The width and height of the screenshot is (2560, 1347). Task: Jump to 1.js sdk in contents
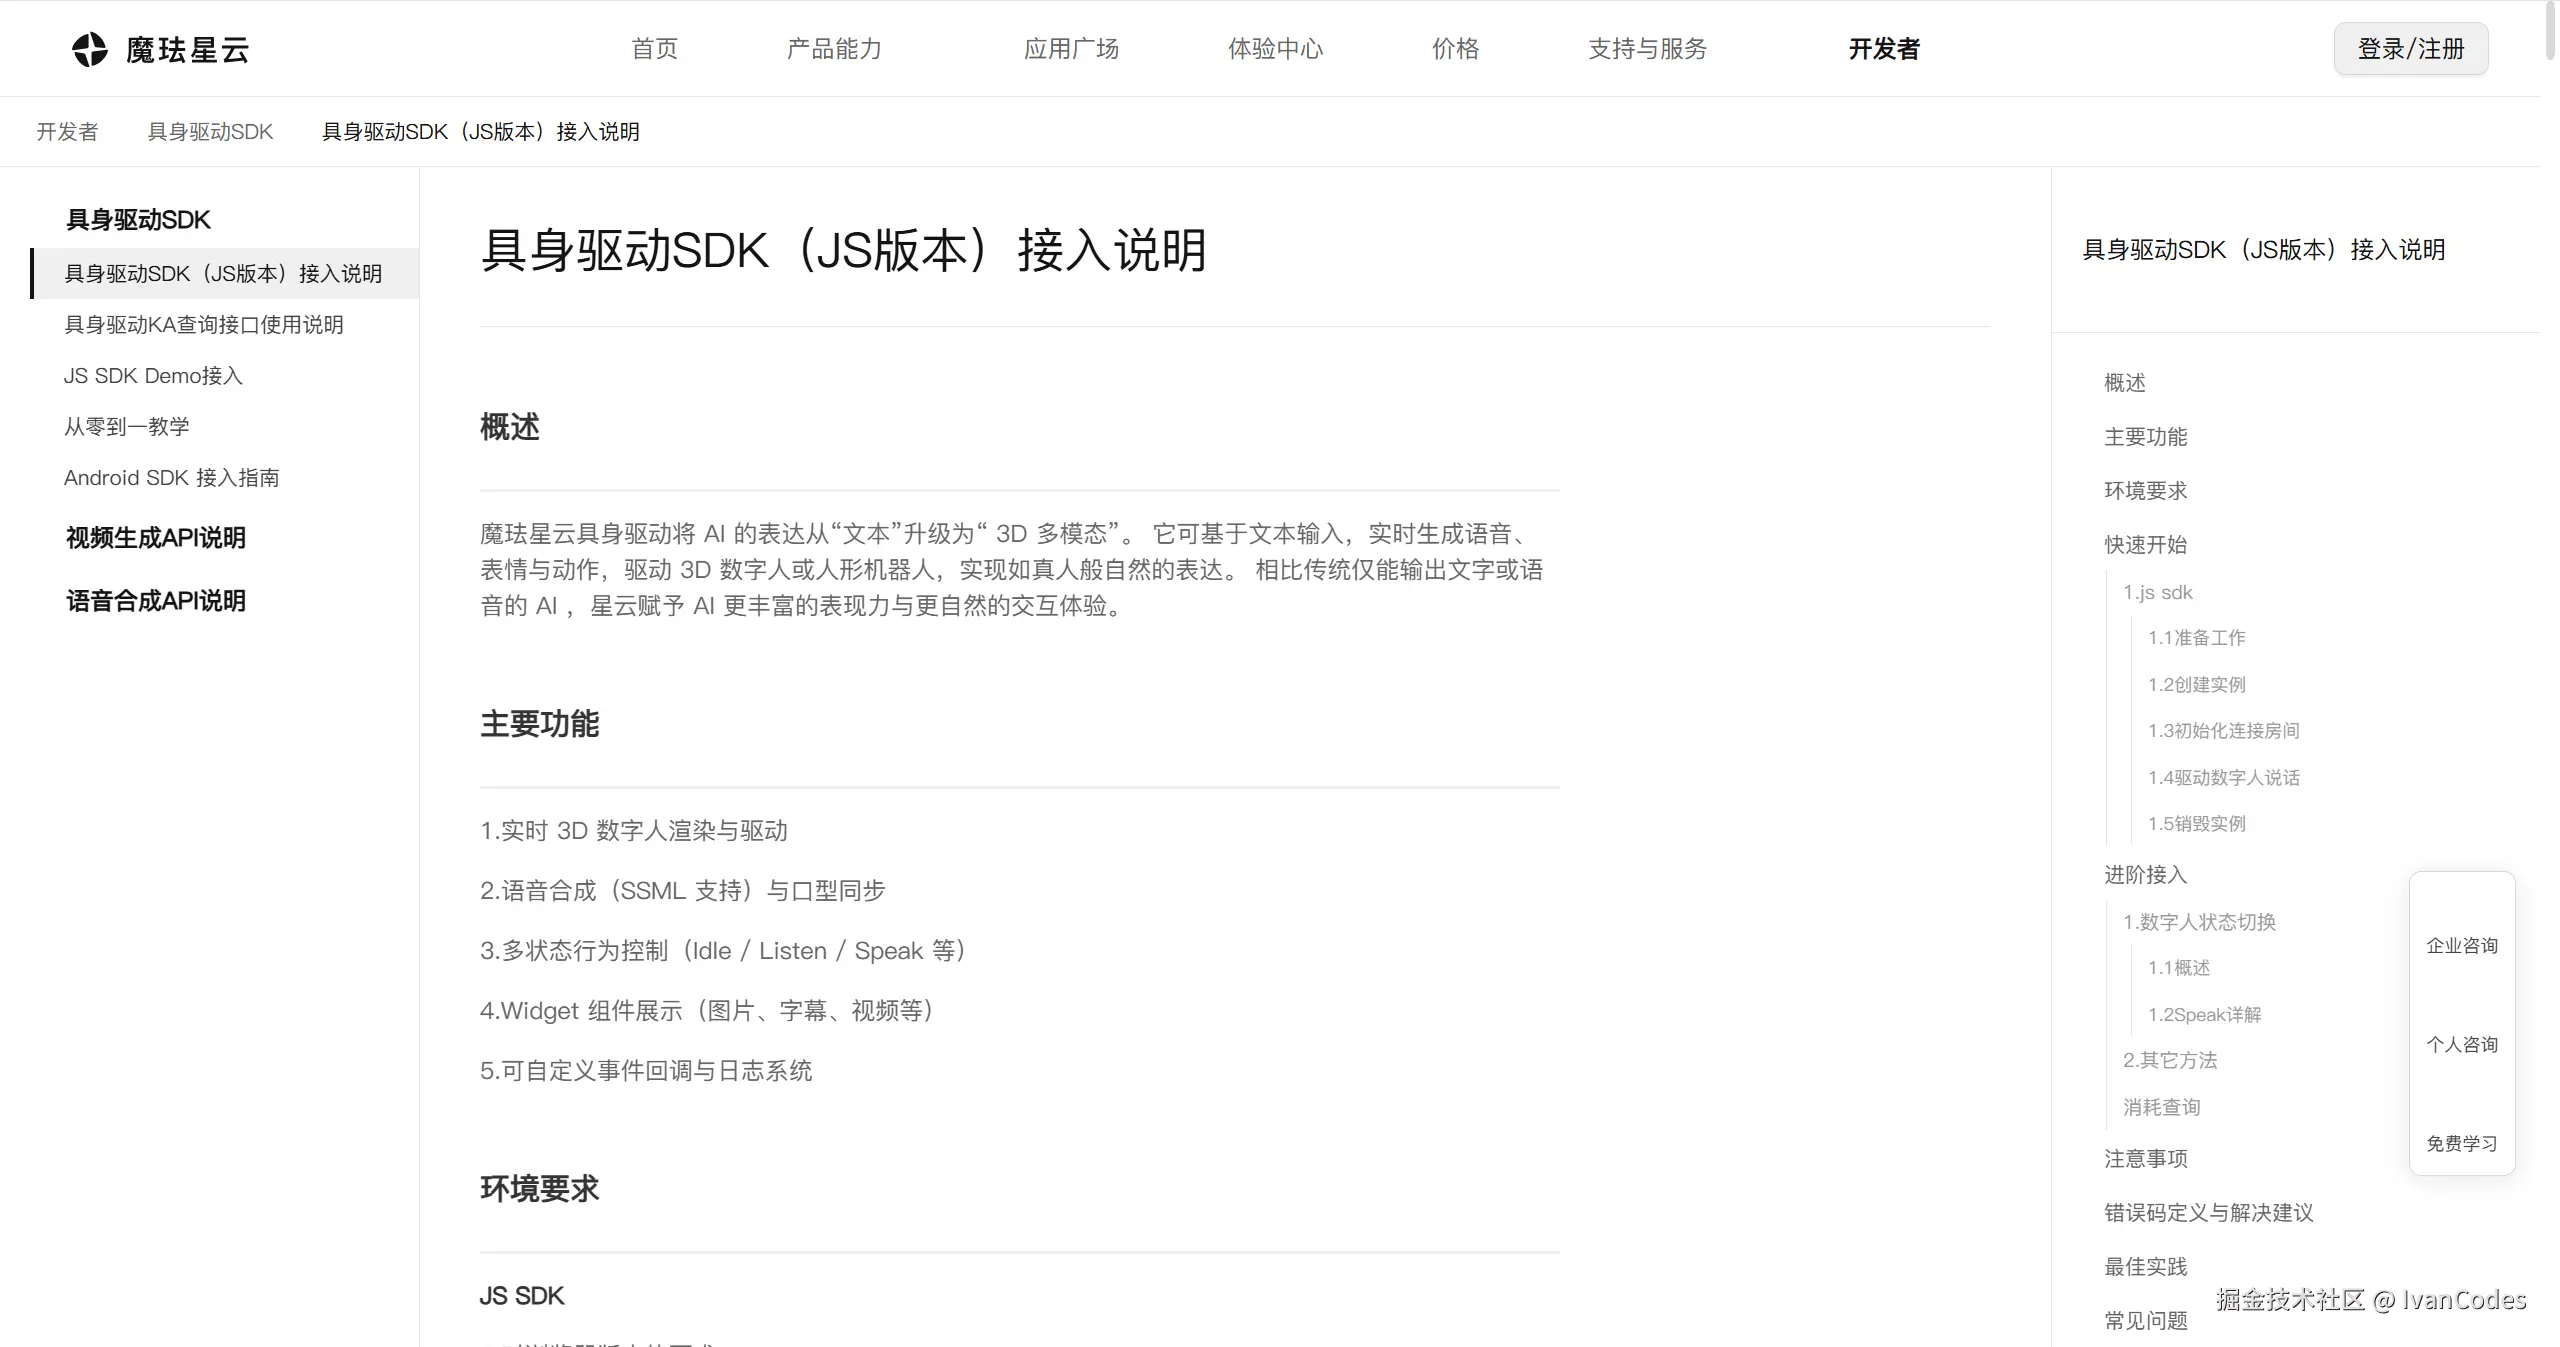[2158, 592]
